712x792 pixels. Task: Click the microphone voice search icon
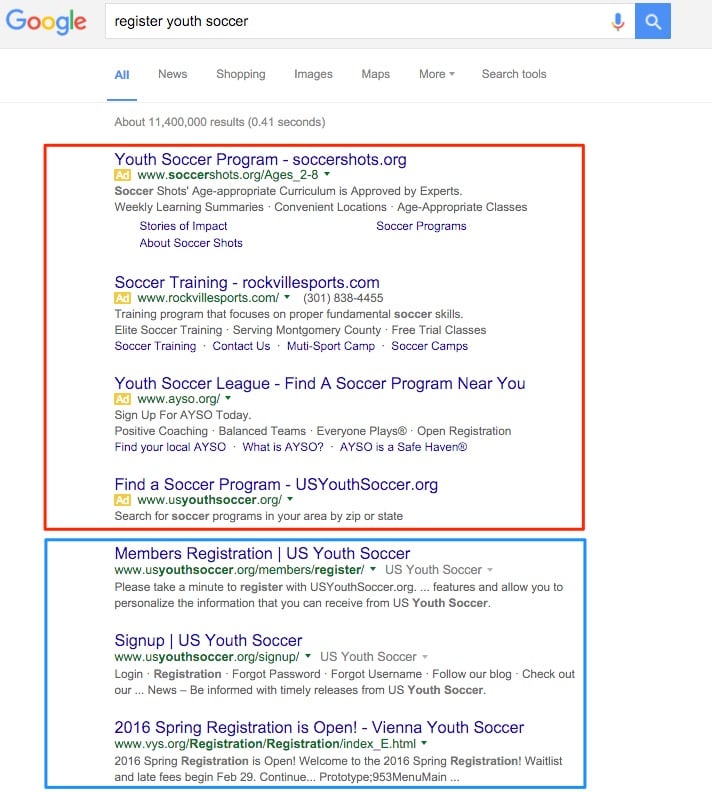click(x=618, y=22)
